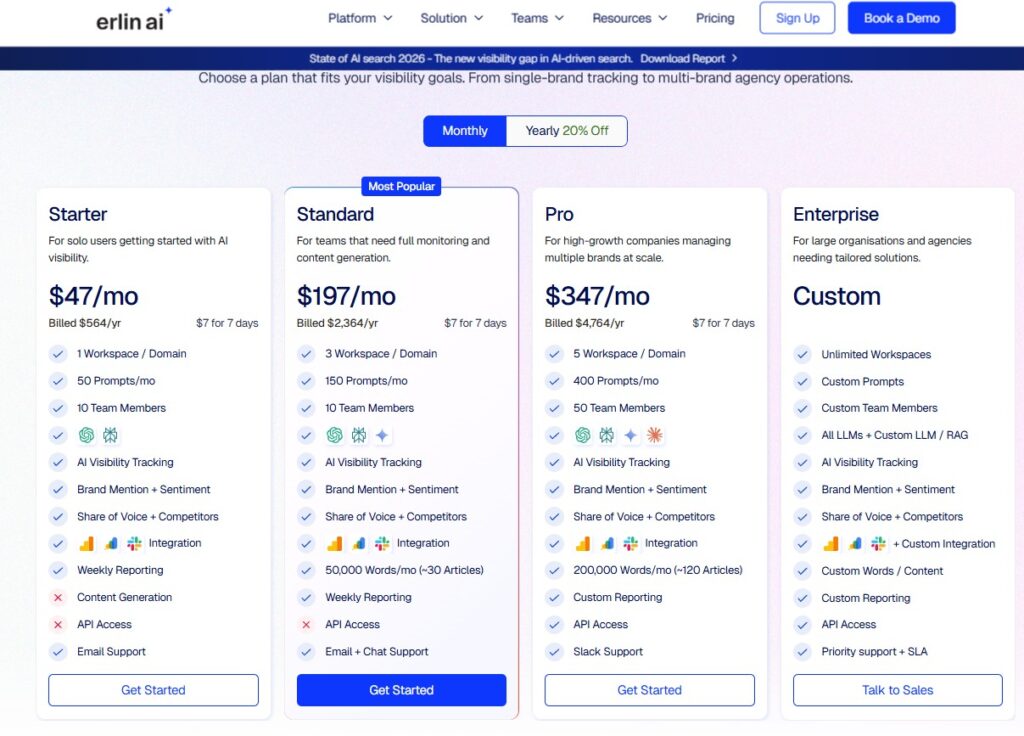Open Download Report banner link
This screenshot has height=736, width=1024.
(x=688, y=59)
